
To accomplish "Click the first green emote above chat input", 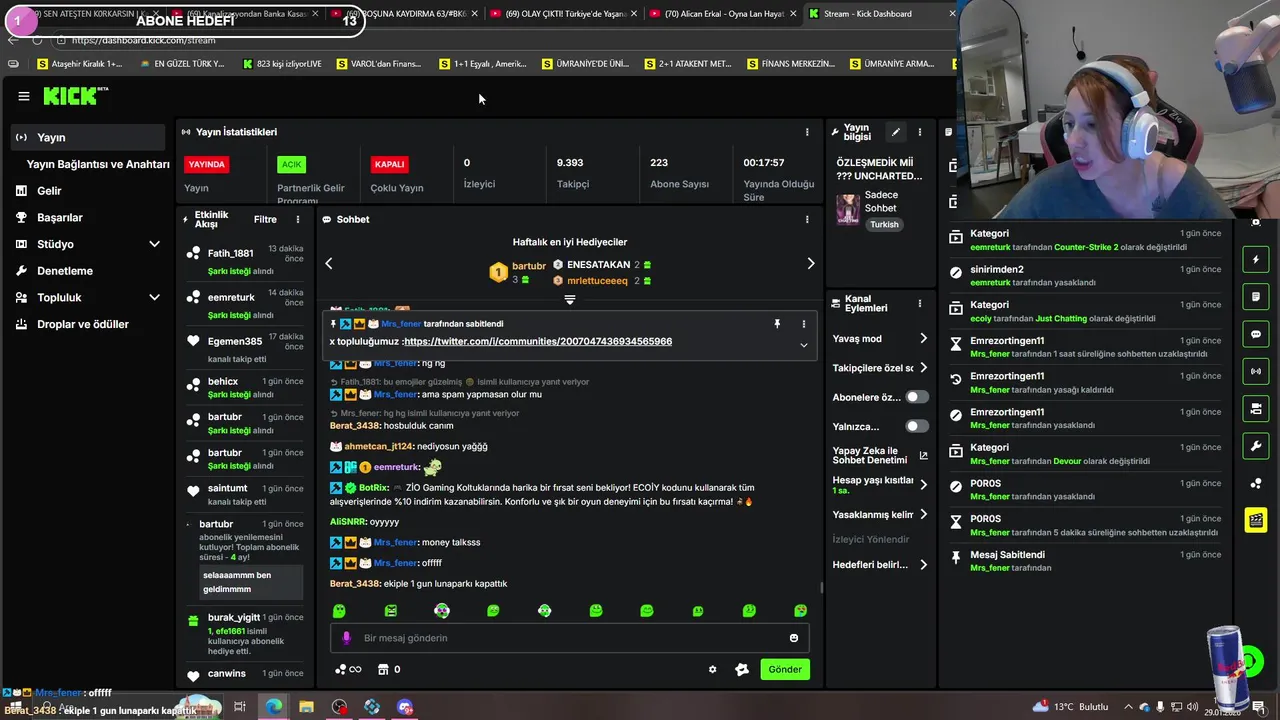I will [x=339, y=610].
